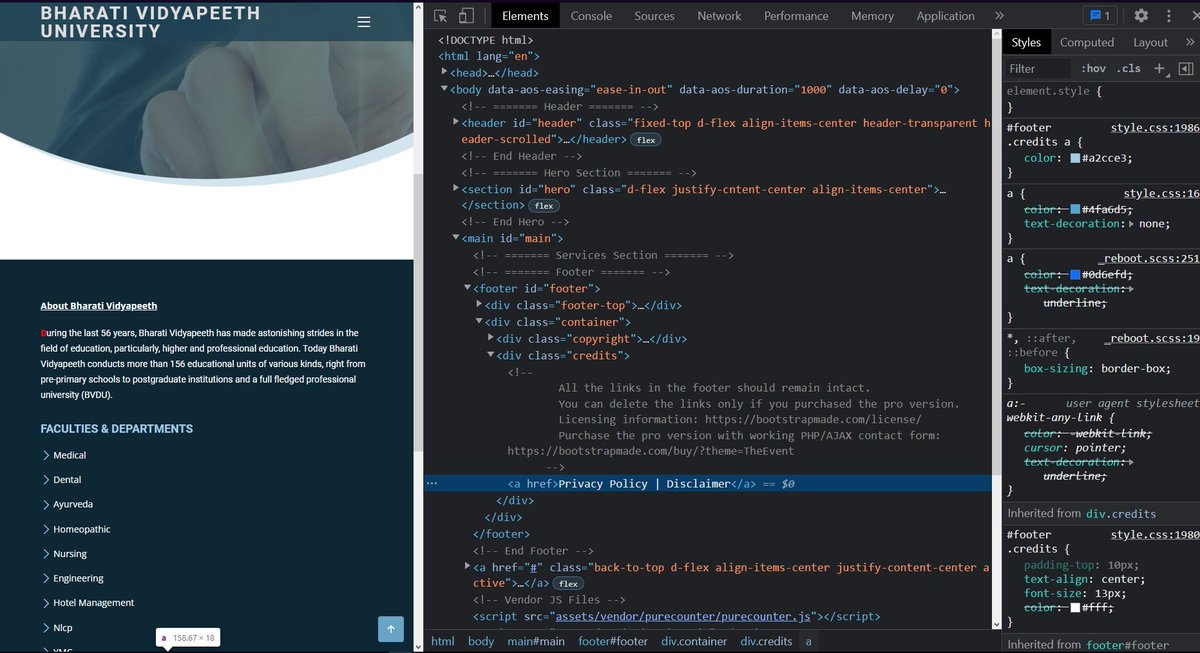Focus the Styles Filter input field
The height and width of the screenshot is (653, 1200).
pos(1038,69)
